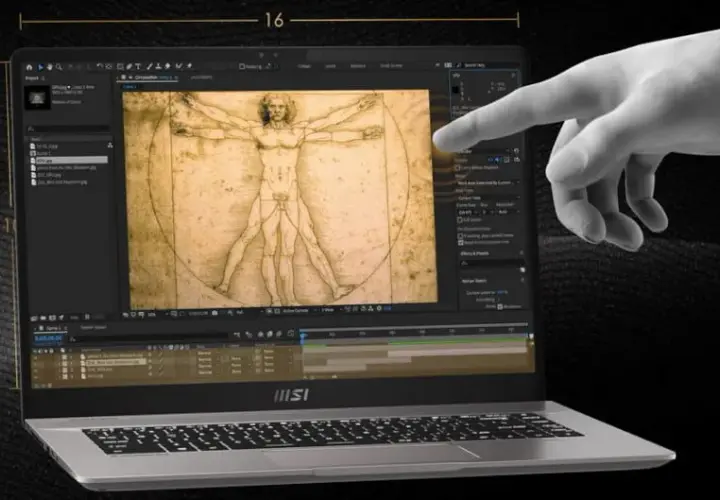Select the Eraser tool

click(x=168, y=67)
